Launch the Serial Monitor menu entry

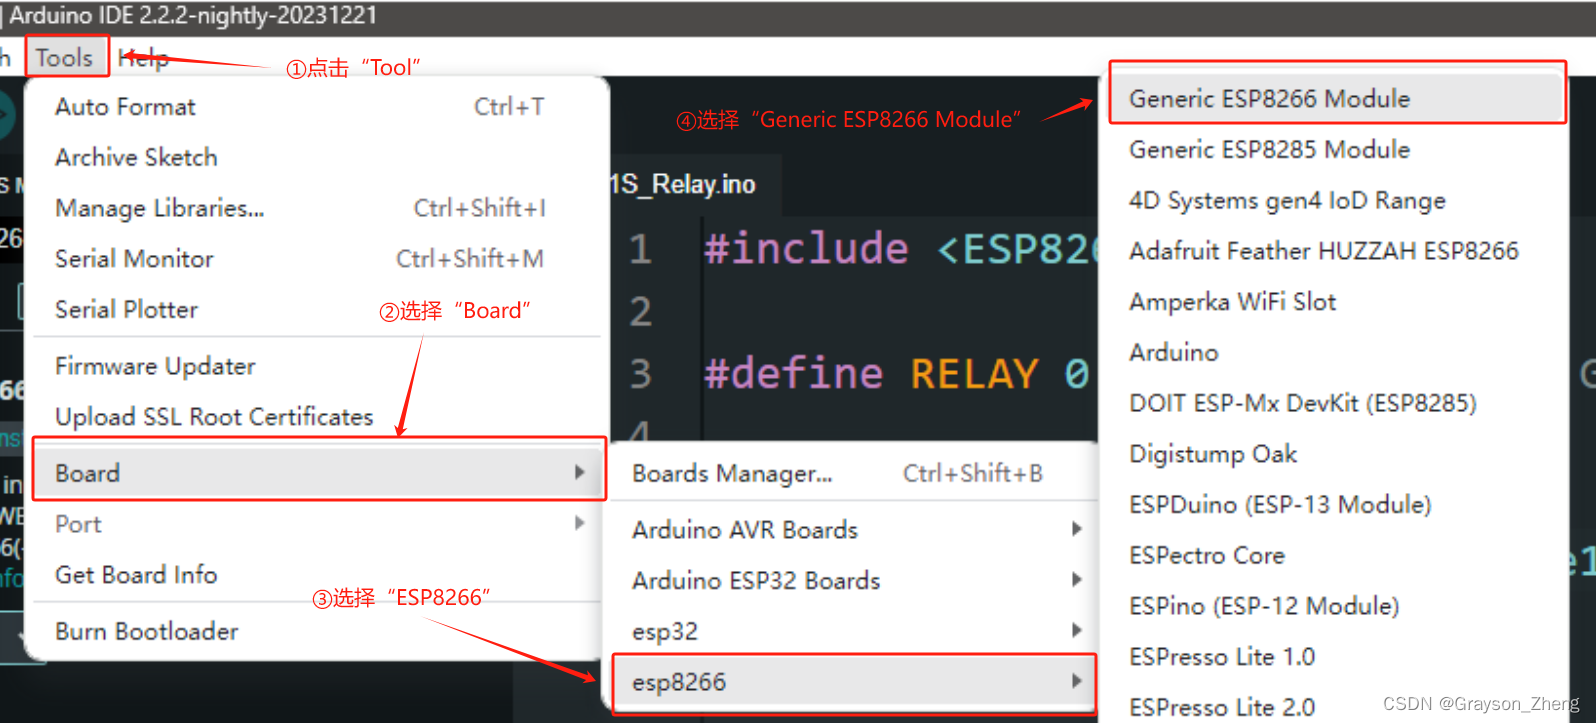316,259
